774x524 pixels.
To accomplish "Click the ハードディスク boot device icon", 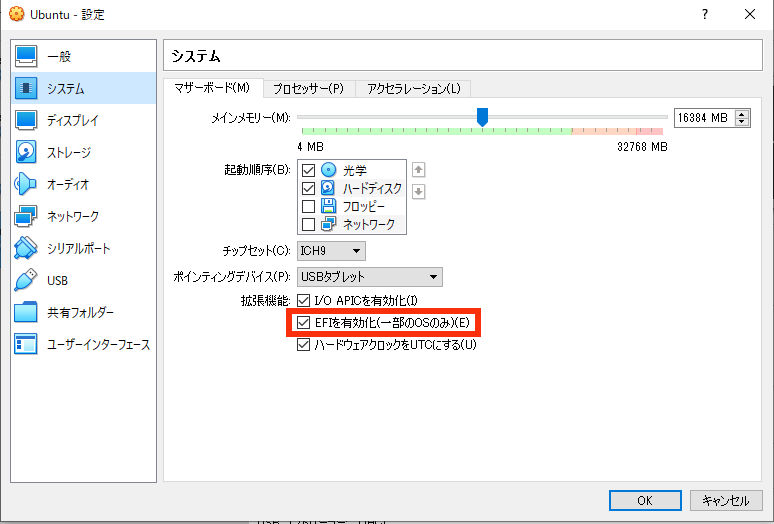I will (328, 188).
